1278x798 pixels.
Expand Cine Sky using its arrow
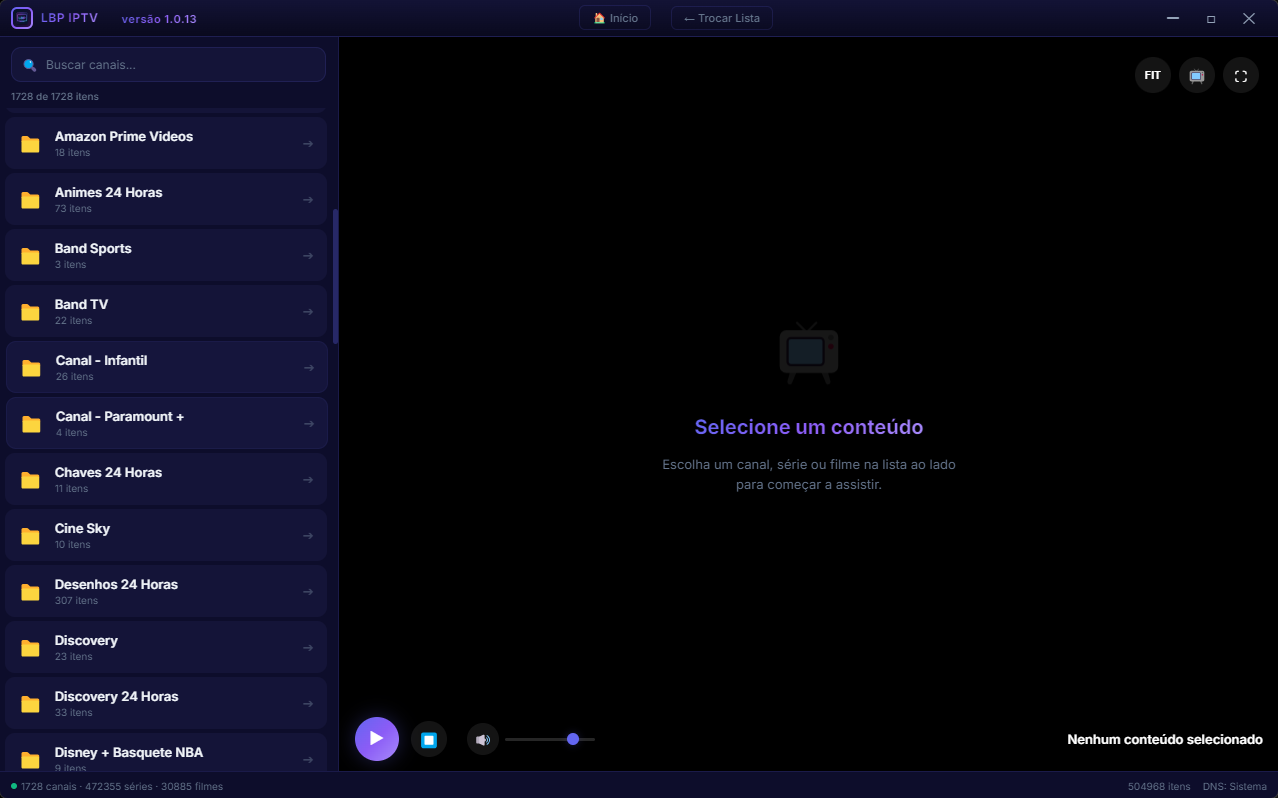pos(308,536)
